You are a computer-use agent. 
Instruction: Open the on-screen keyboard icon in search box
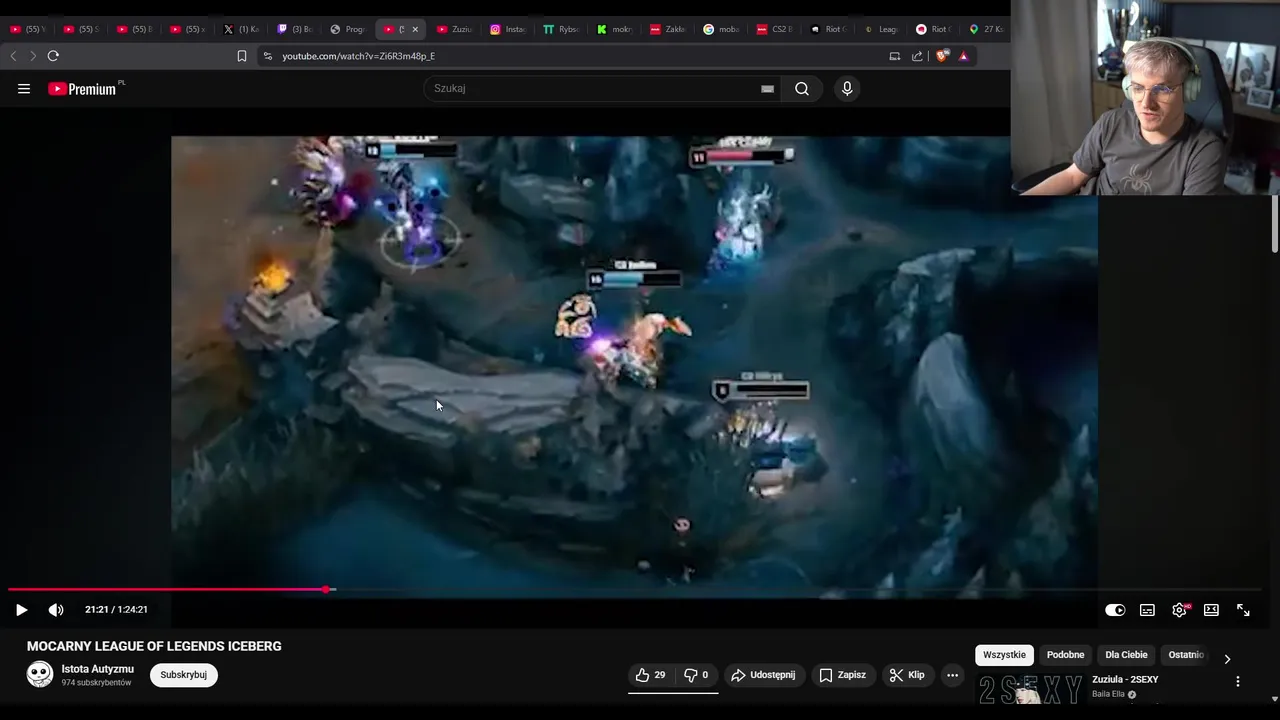[767, 89]
